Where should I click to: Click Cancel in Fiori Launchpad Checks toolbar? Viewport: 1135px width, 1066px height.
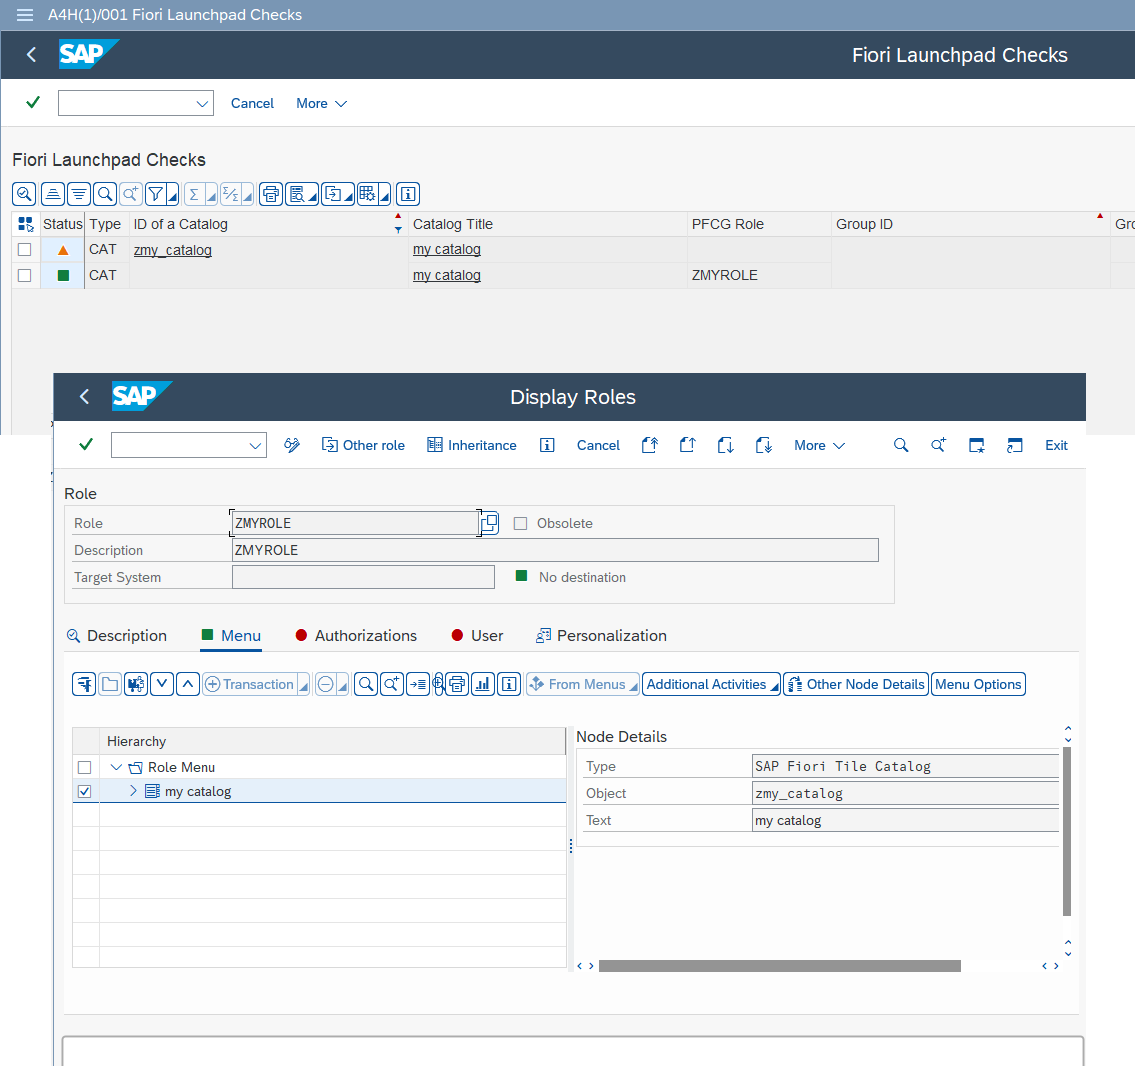(x=252, y=103)
